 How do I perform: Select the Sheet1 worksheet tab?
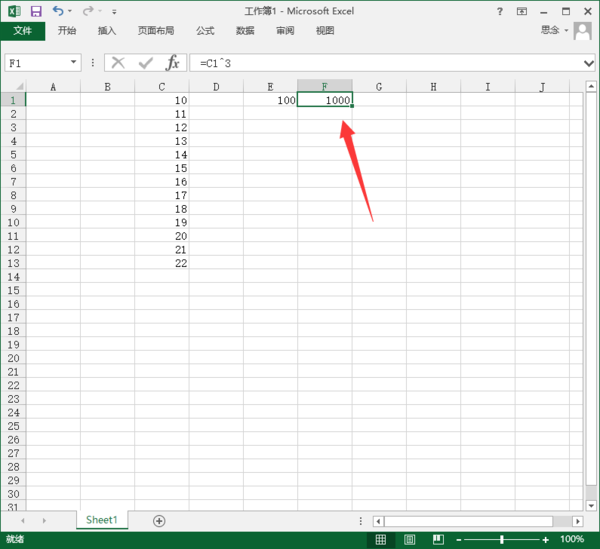click(x=101, y=520)
